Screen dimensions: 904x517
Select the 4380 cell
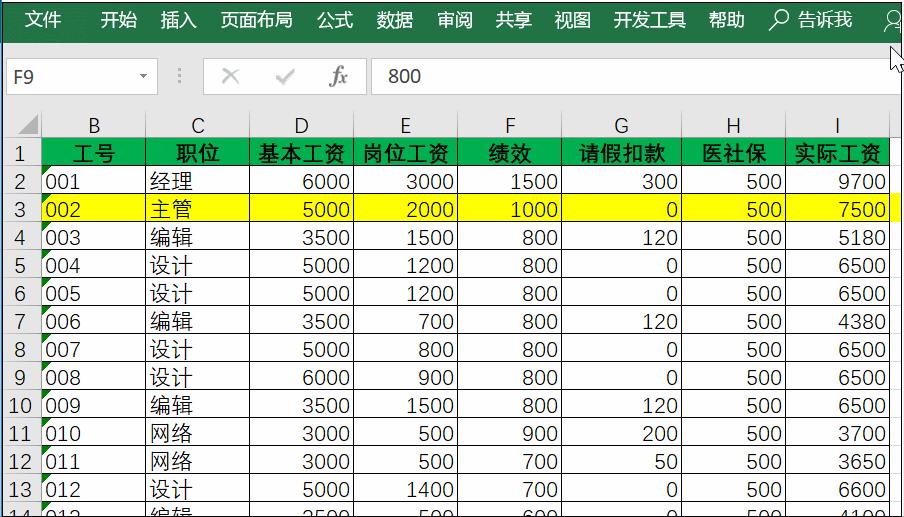click(837, 321)
